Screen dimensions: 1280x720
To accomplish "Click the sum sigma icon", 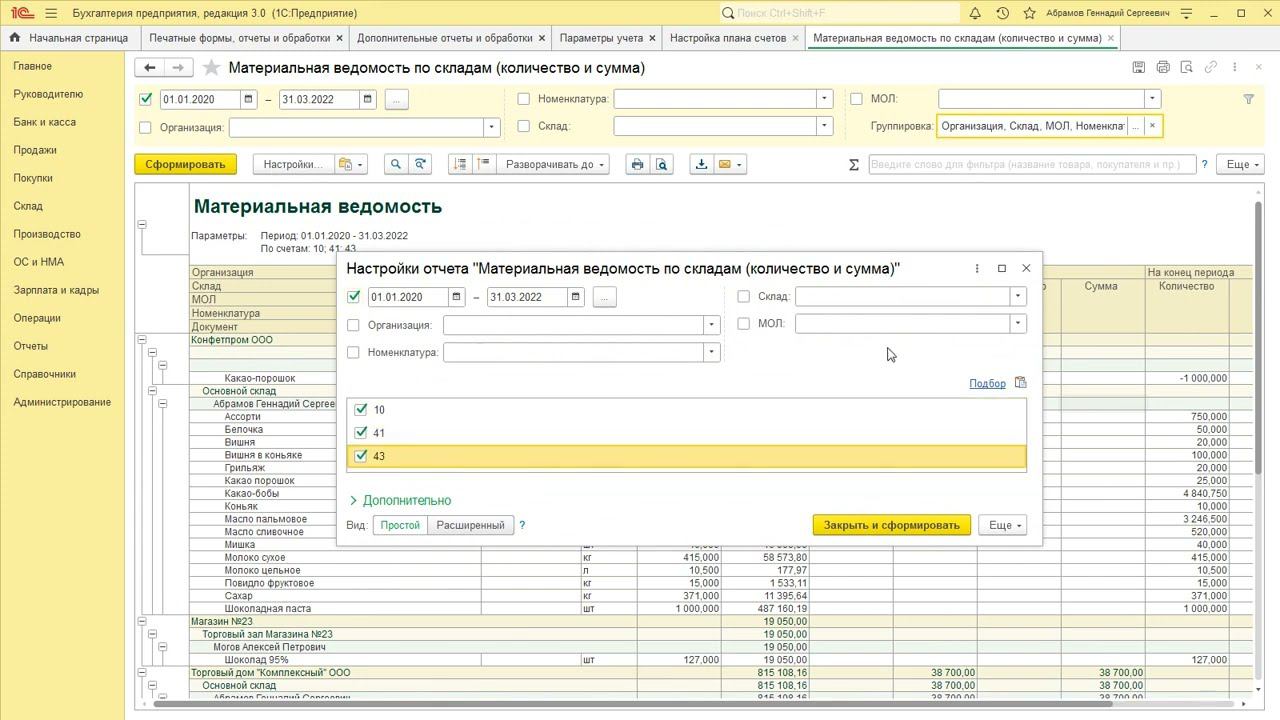I will [x=854, y=165].
